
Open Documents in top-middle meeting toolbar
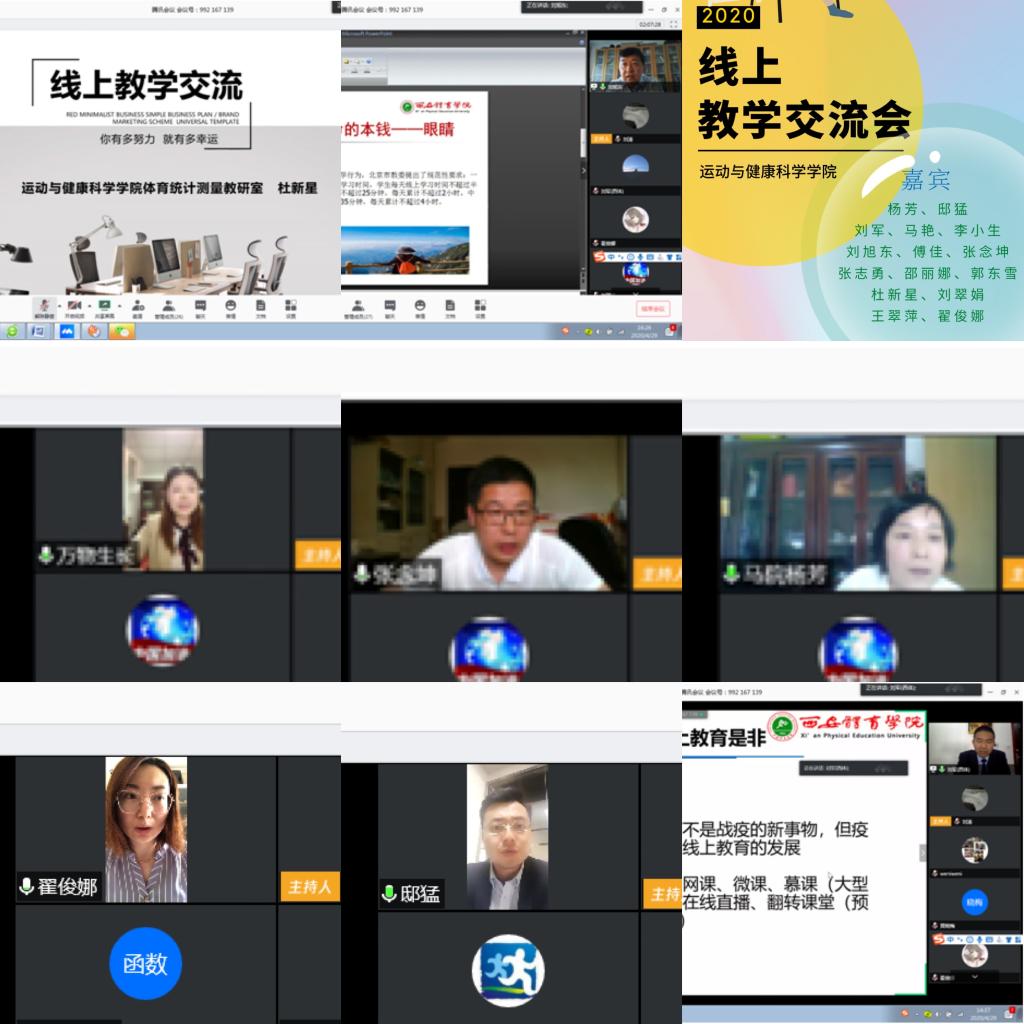450,305
